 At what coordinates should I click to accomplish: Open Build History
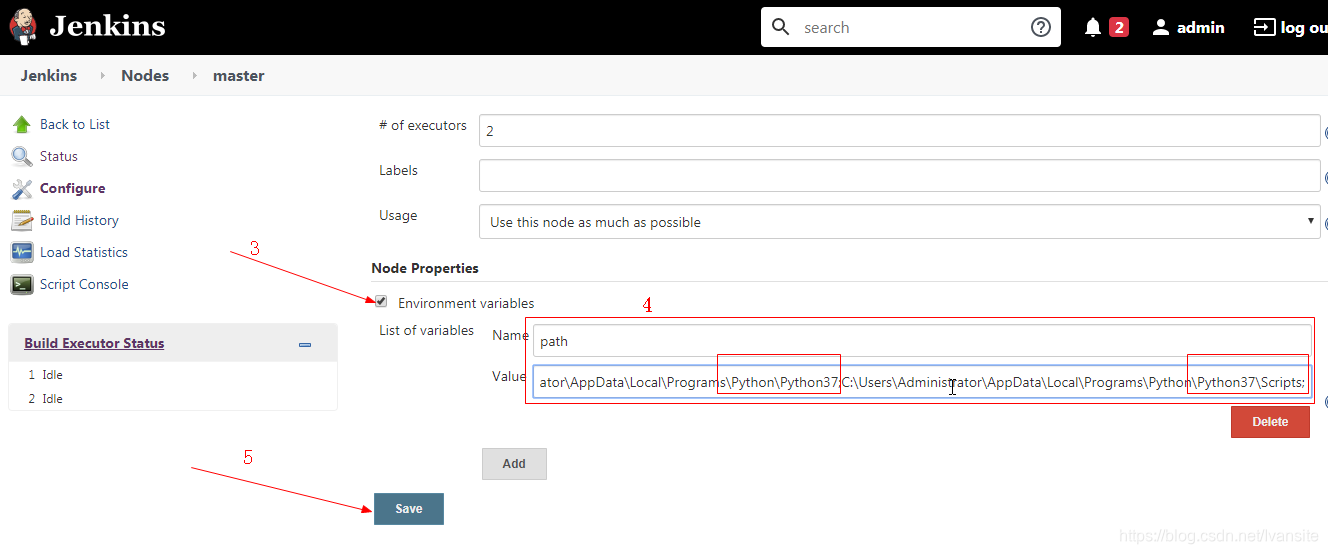(79, 220)
